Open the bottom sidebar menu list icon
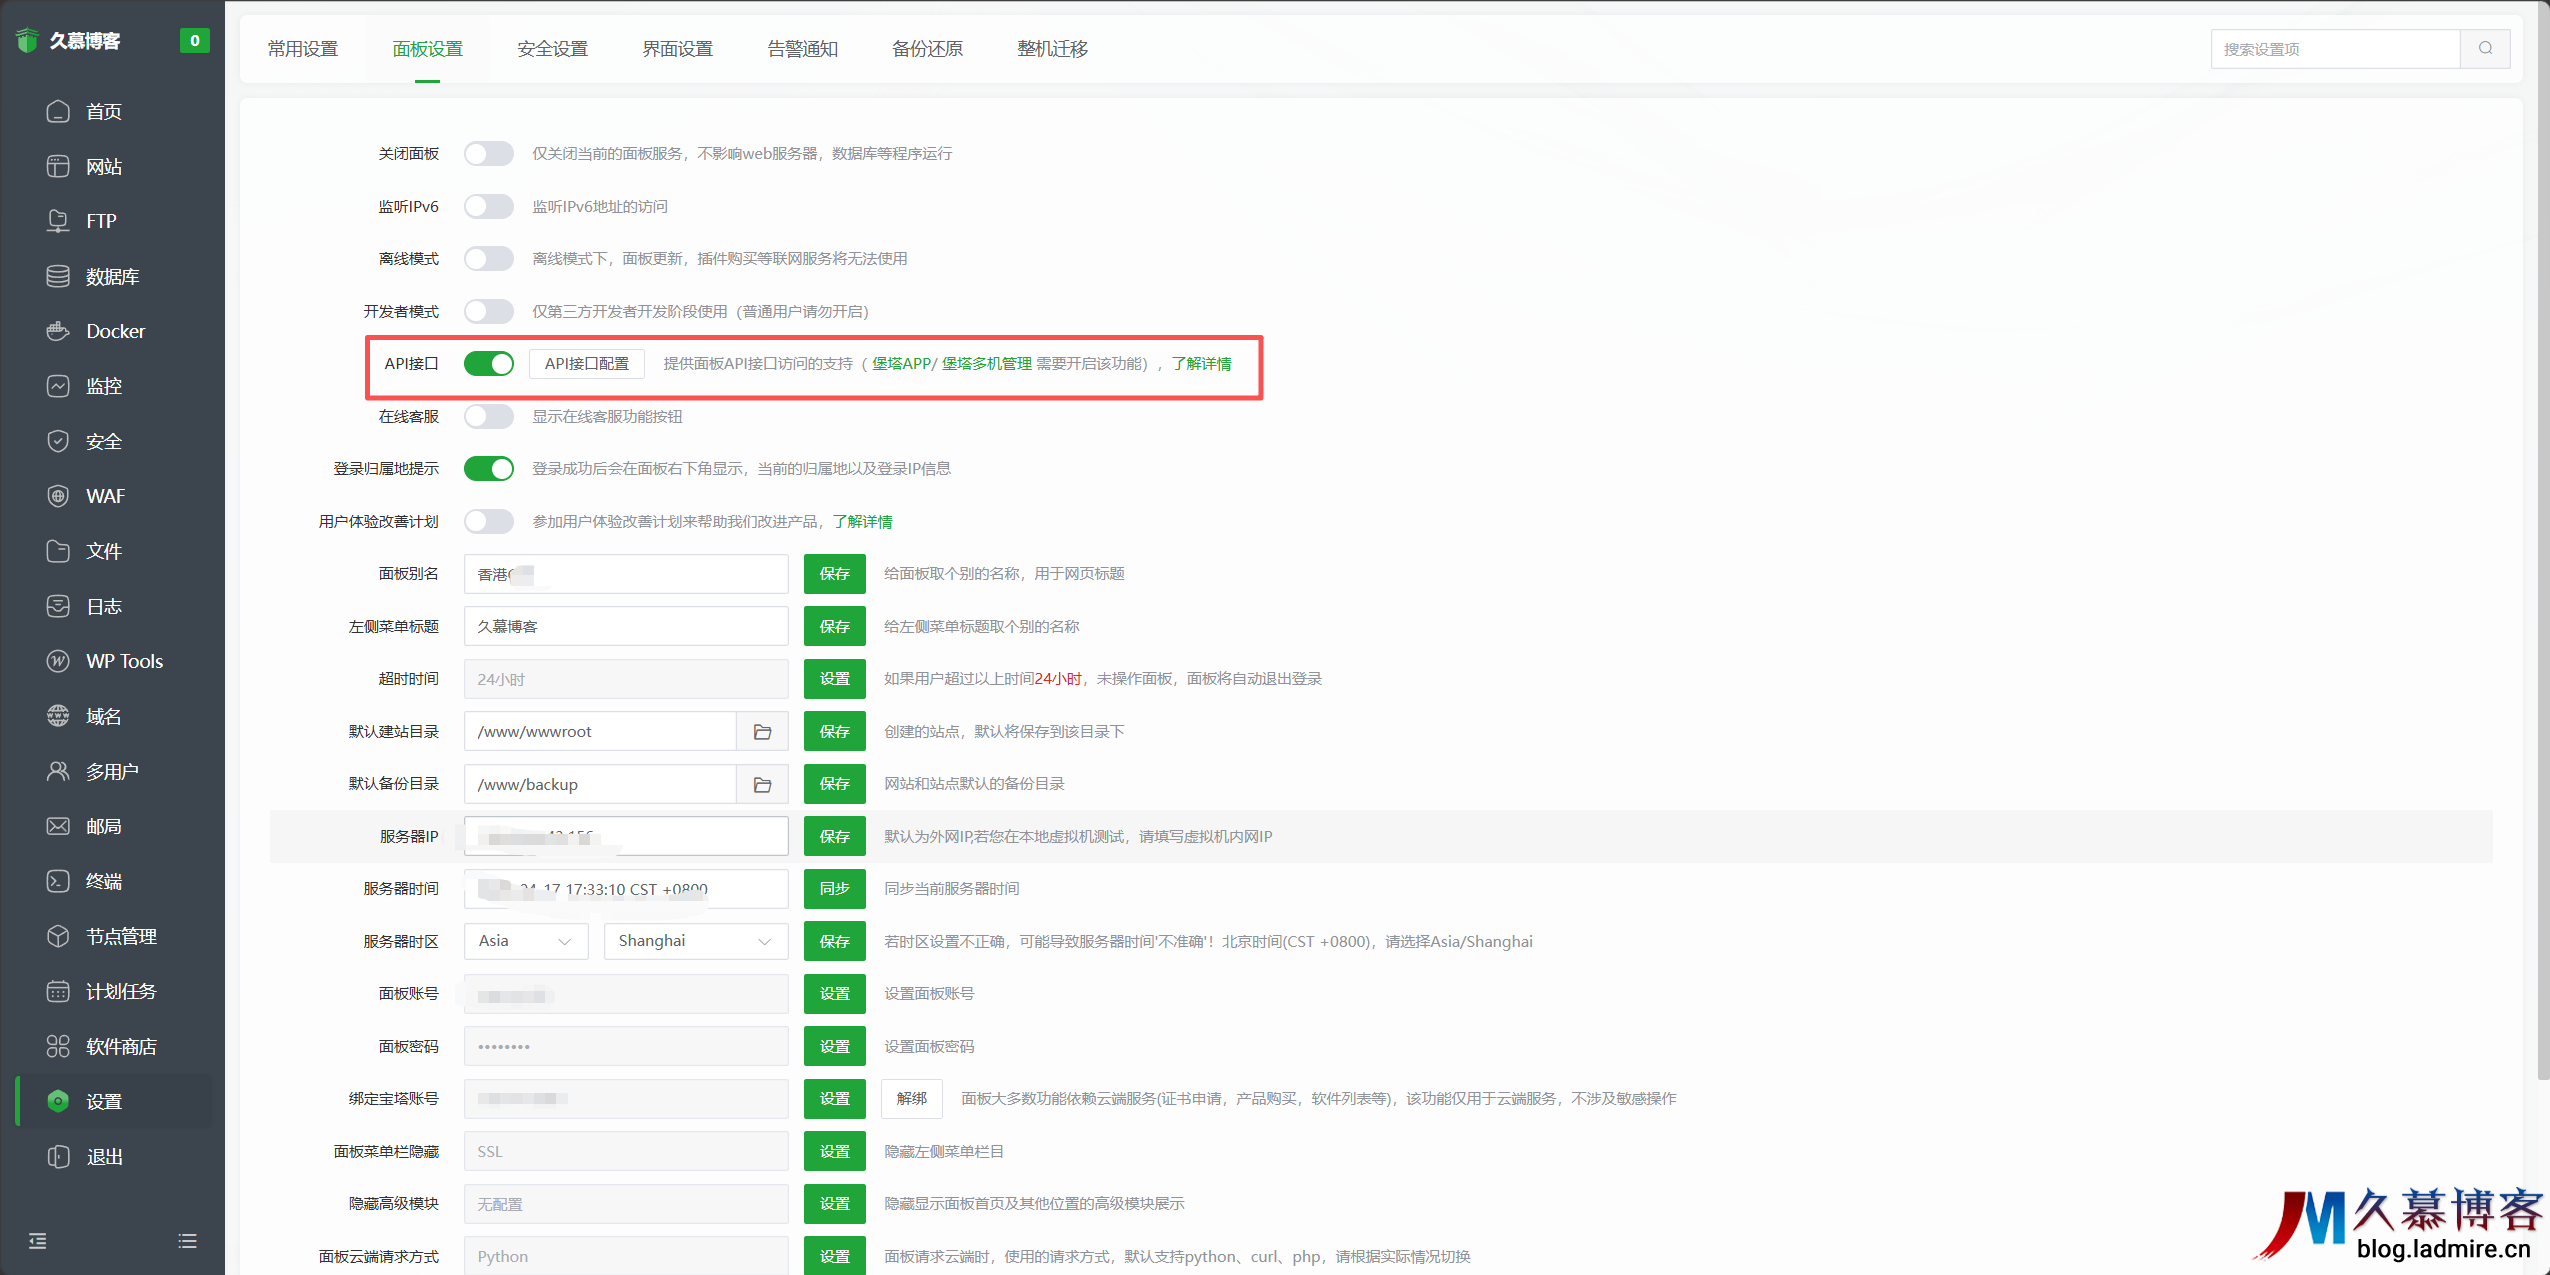Screen dimensions: 2550x1275 187,1241
